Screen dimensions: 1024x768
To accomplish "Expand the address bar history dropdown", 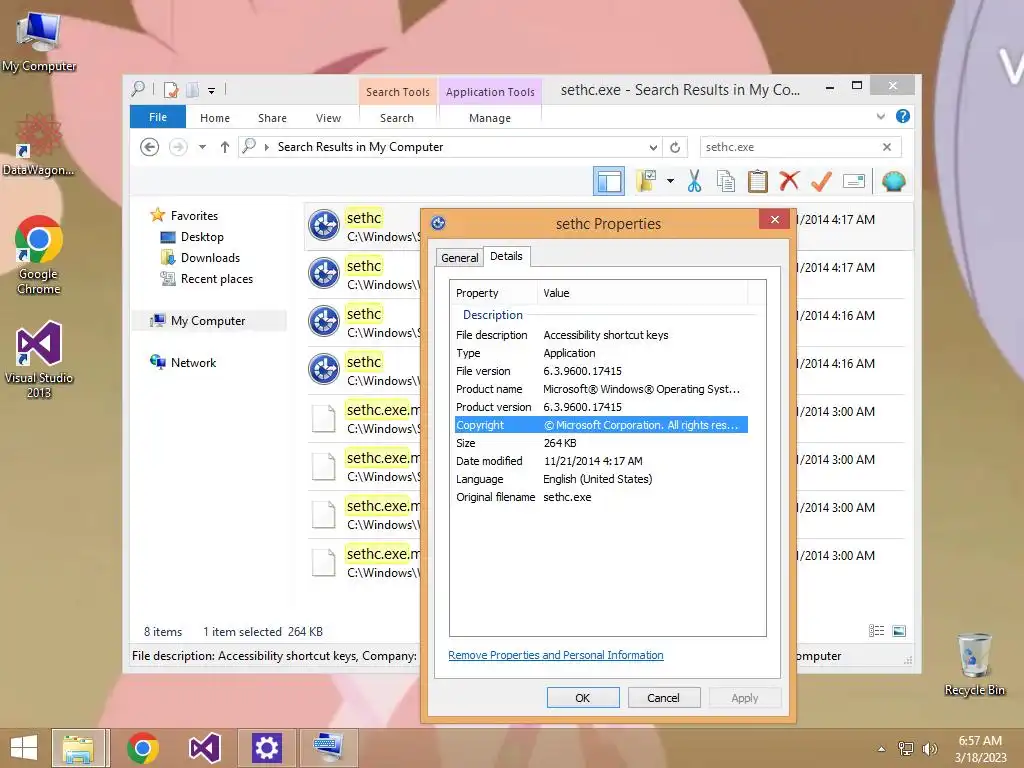I will (653, 148).
